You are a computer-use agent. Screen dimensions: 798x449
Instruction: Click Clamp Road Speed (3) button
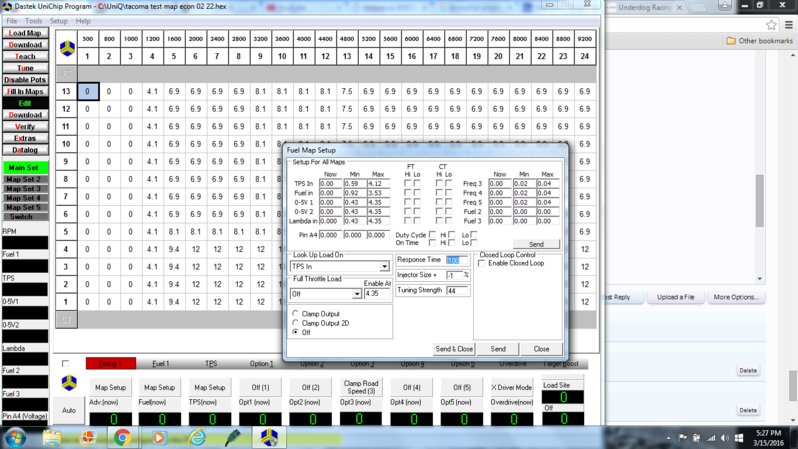click(360, 387)
